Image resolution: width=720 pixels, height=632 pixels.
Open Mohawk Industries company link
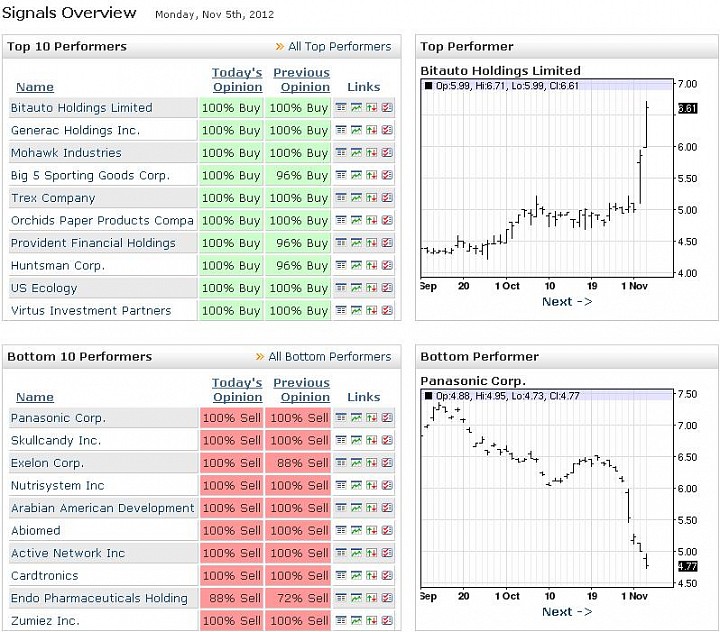click(66, 152)
